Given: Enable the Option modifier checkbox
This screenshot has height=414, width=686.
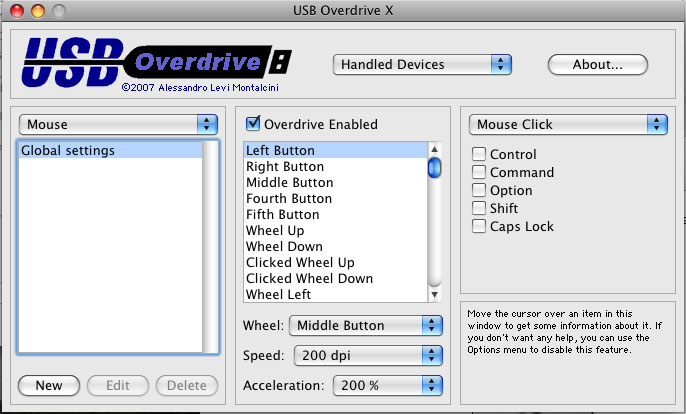Looking at the screenshot, I should coord(479,190).
